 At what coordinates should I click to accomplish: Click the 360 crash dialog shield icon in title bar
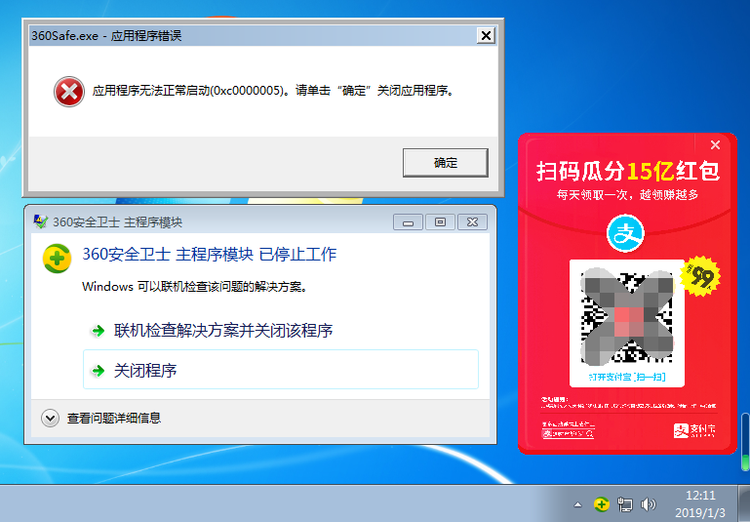(x=41, y=222)
